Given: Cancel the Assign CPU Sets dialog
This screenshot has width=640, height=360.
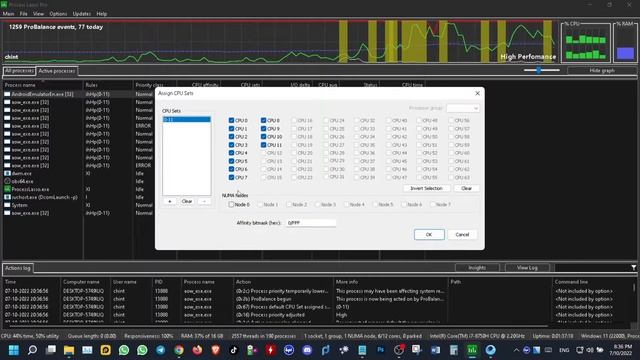Looking at the screenshot, I should coord(462,235).
